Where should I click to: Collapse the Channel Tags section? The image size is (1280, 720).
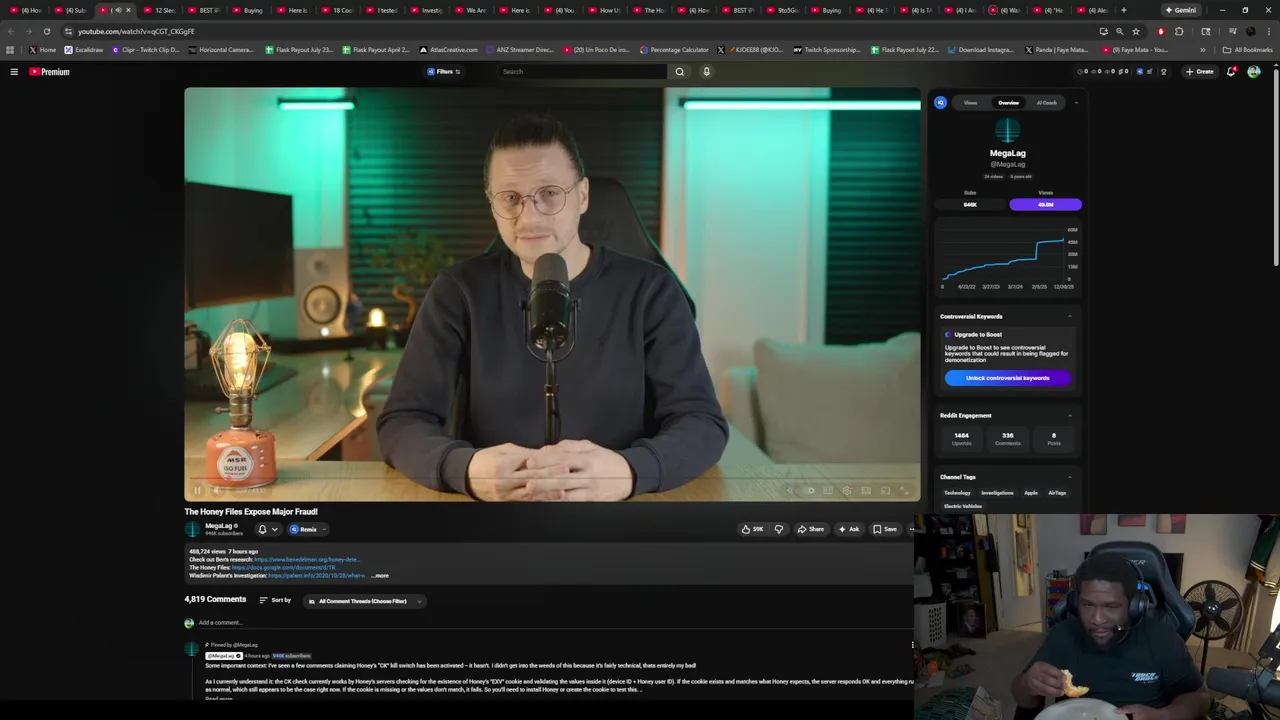point(1069,477)
